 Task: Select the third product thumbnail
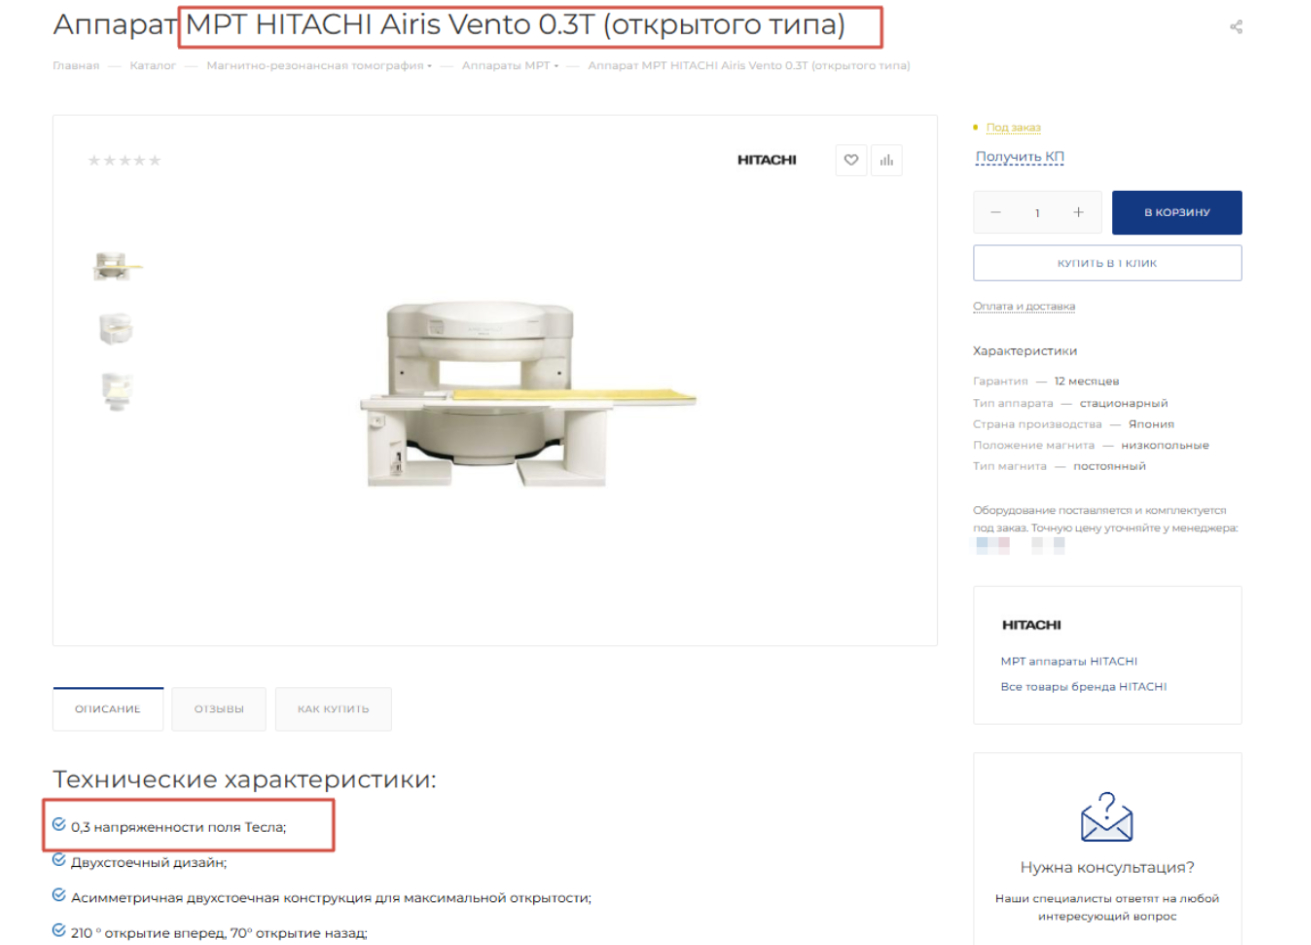point(117,390)
